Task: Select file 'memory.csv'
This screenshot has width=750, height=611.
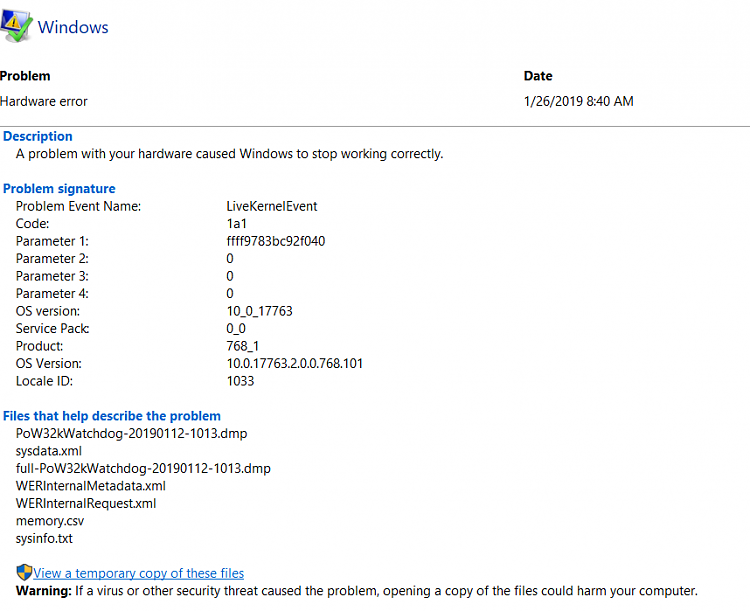Action: 50,521
